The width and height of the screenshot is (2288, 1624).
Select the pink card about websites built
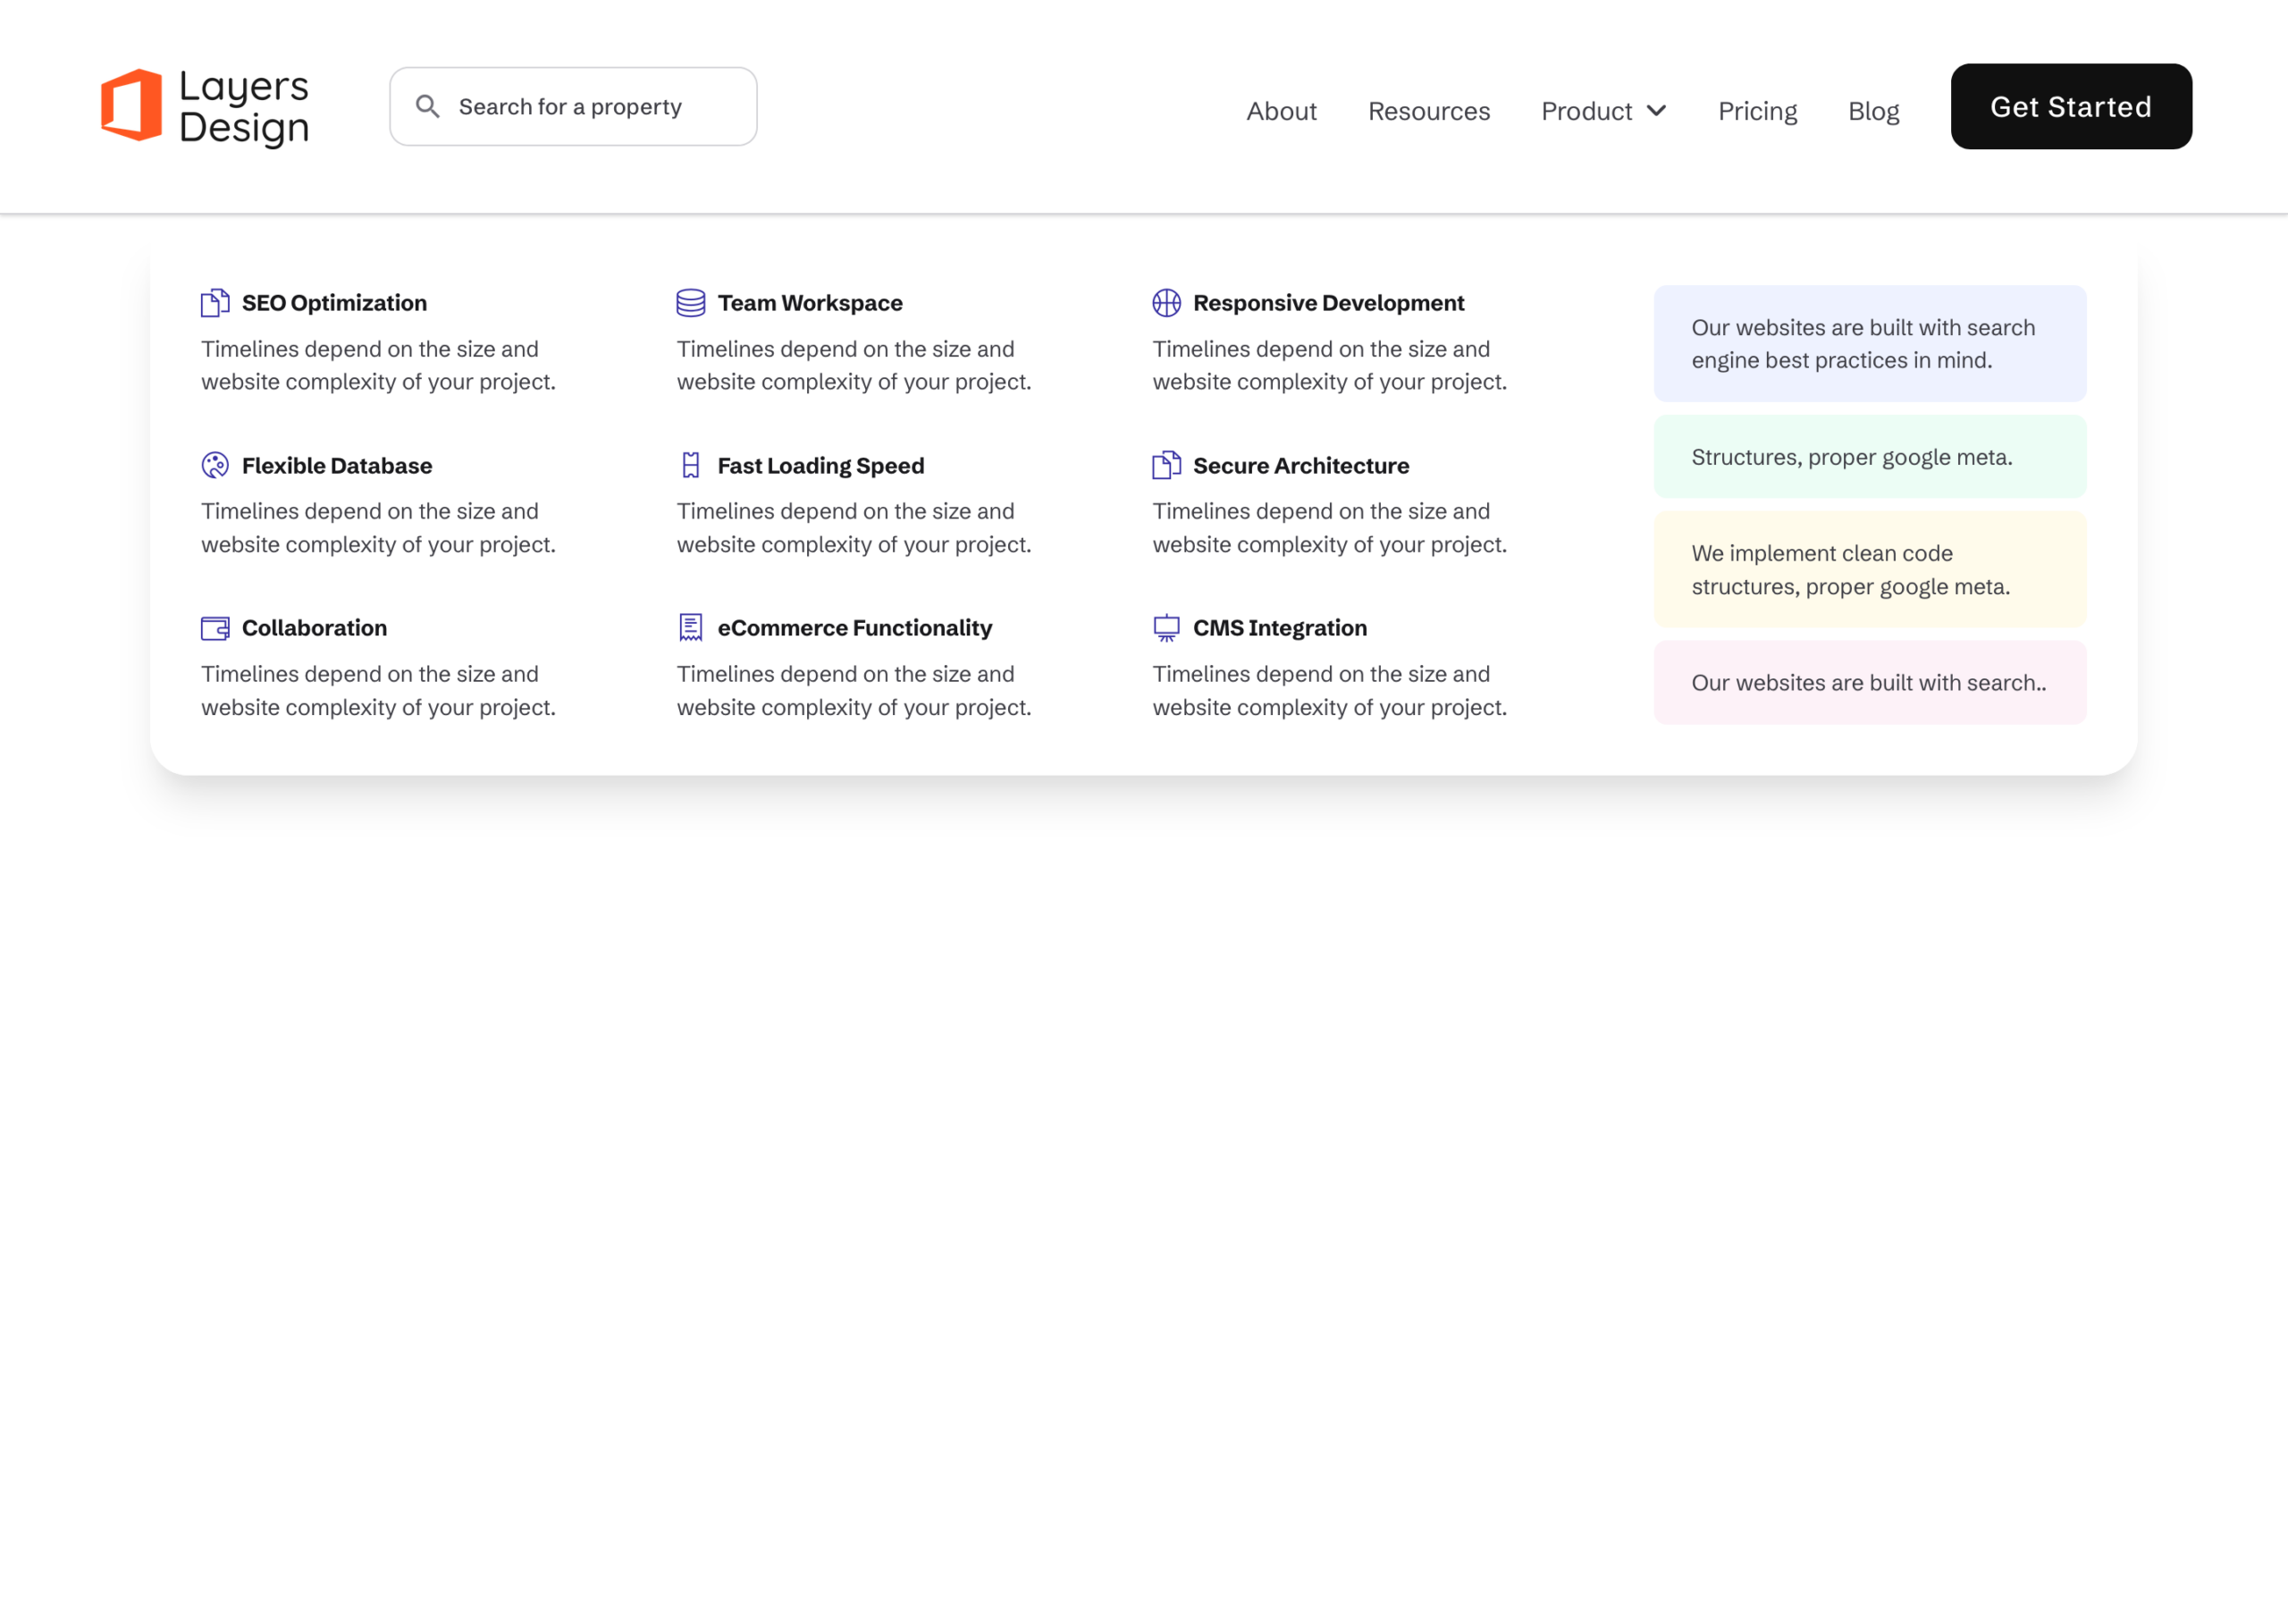pos(1869,683)
